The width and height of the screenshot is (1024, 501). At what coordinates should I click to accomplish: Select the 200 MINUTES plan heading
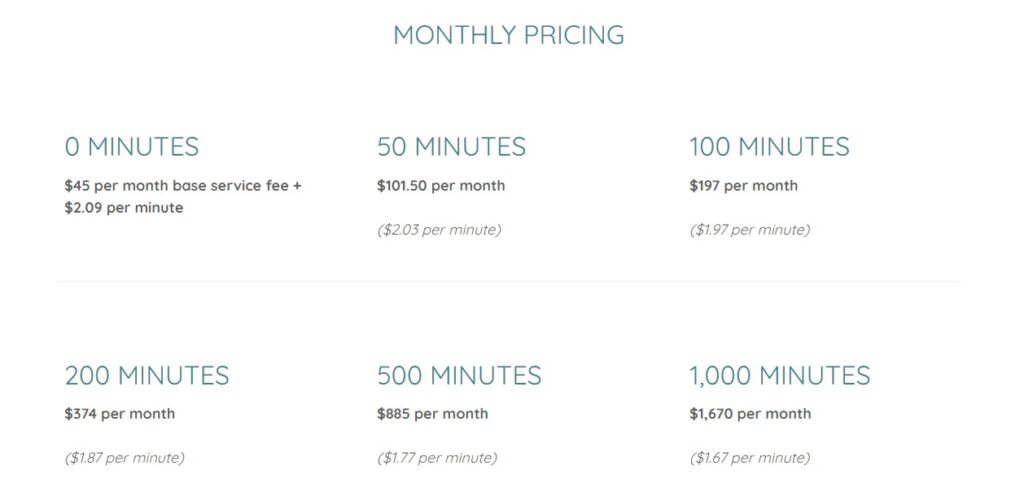(x=147, y=376)
